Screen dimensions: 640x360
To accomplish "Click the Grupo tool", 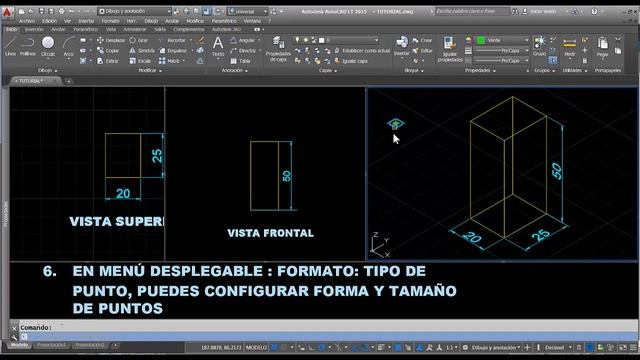I will [539, 46].
